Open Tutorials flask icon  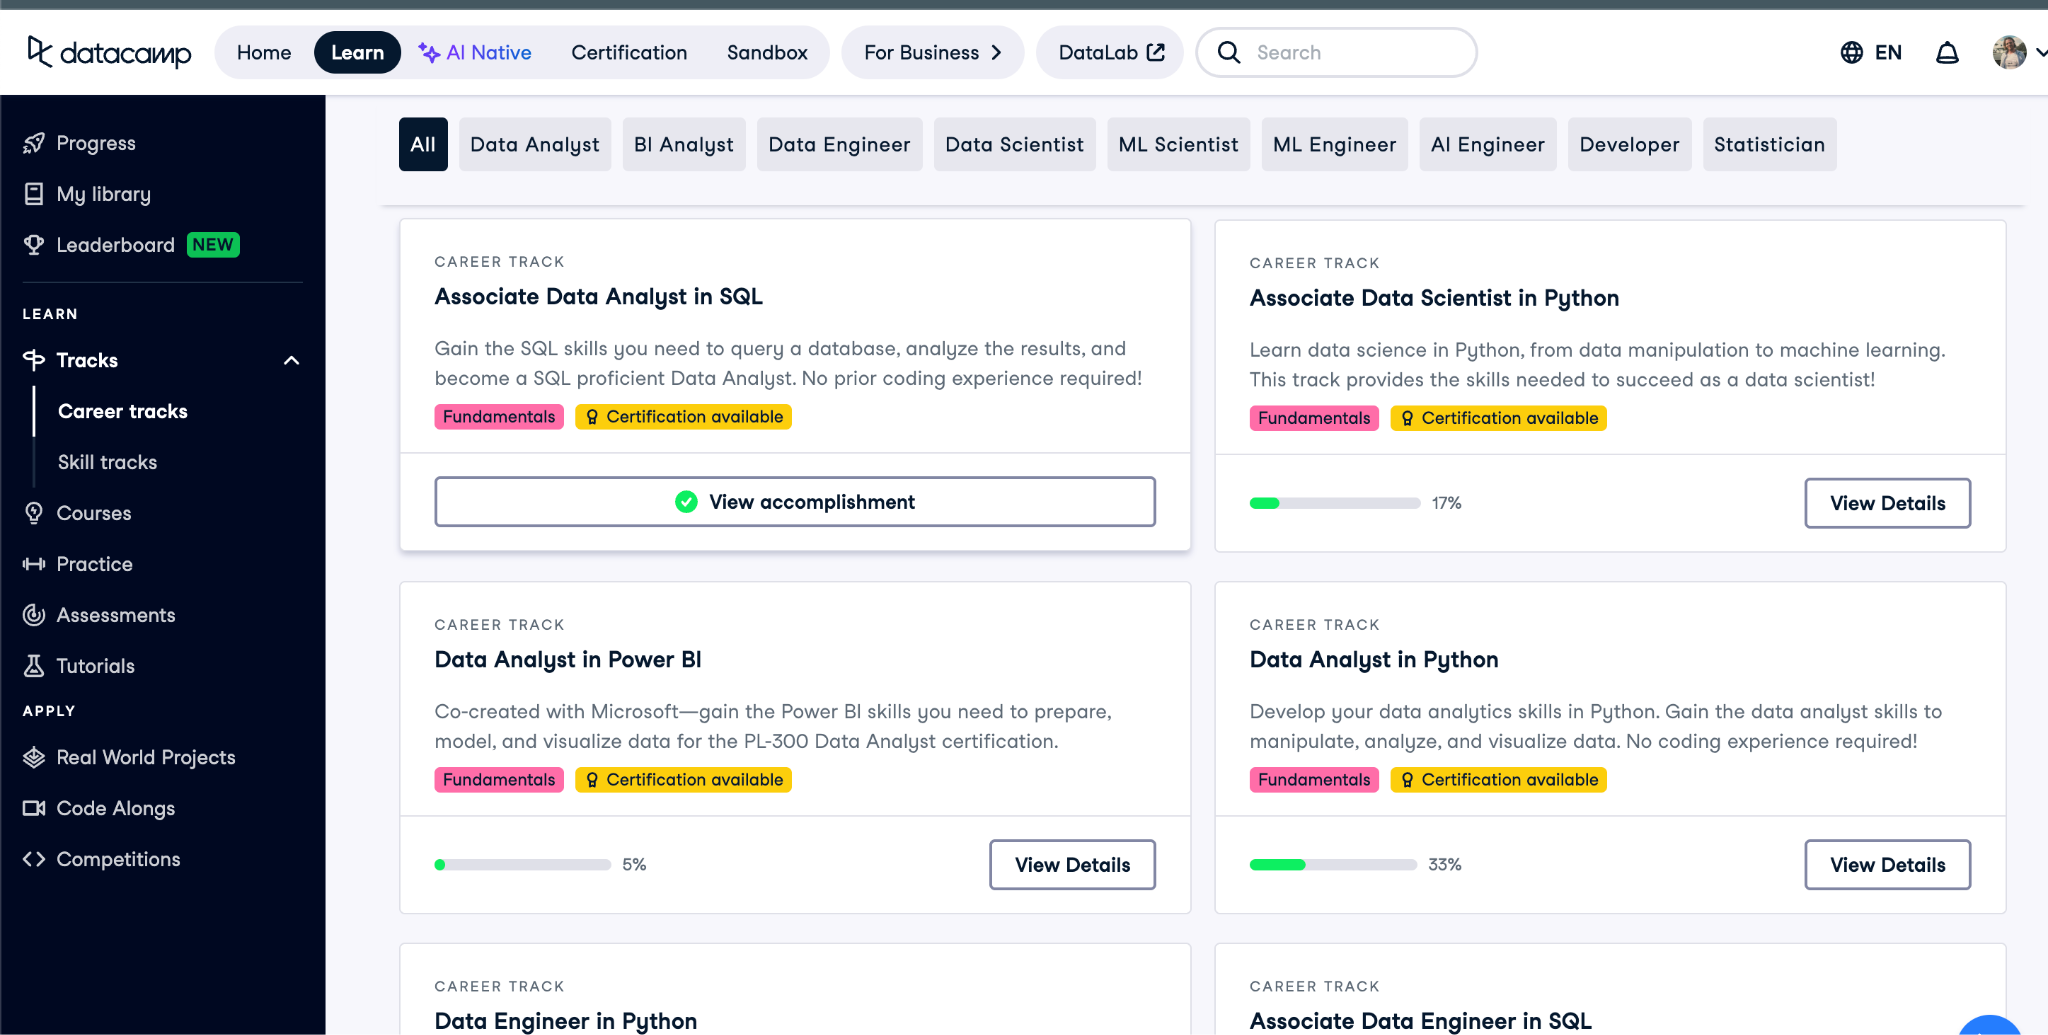coord(34,666)
